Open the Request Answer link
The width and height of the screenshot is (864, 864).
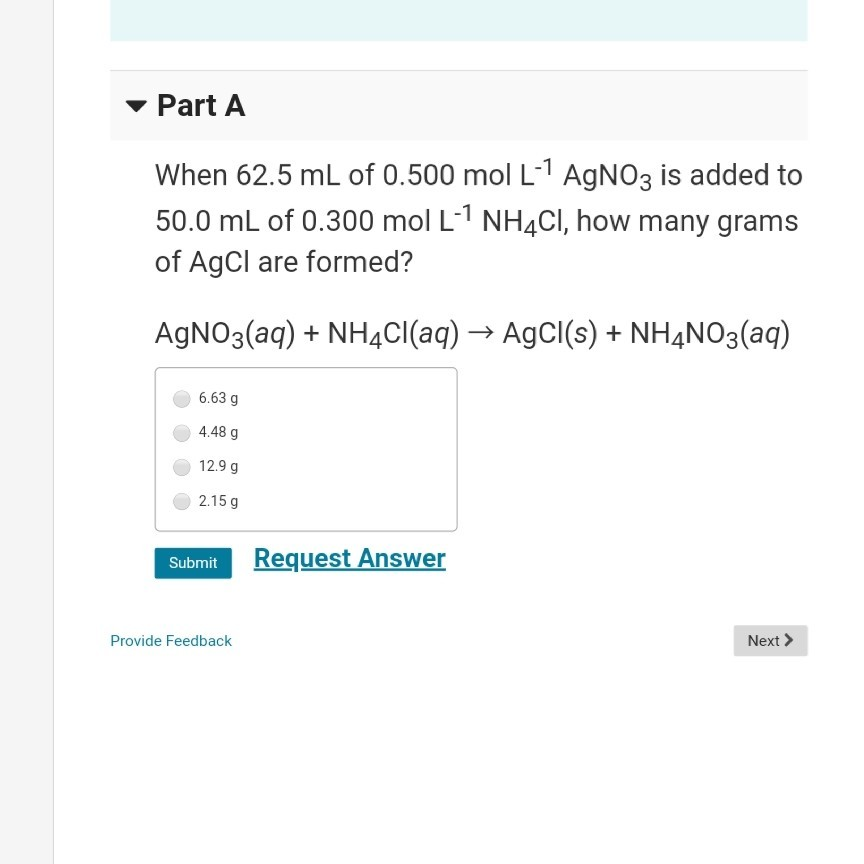pyautogui.click(x=349, y=558)
